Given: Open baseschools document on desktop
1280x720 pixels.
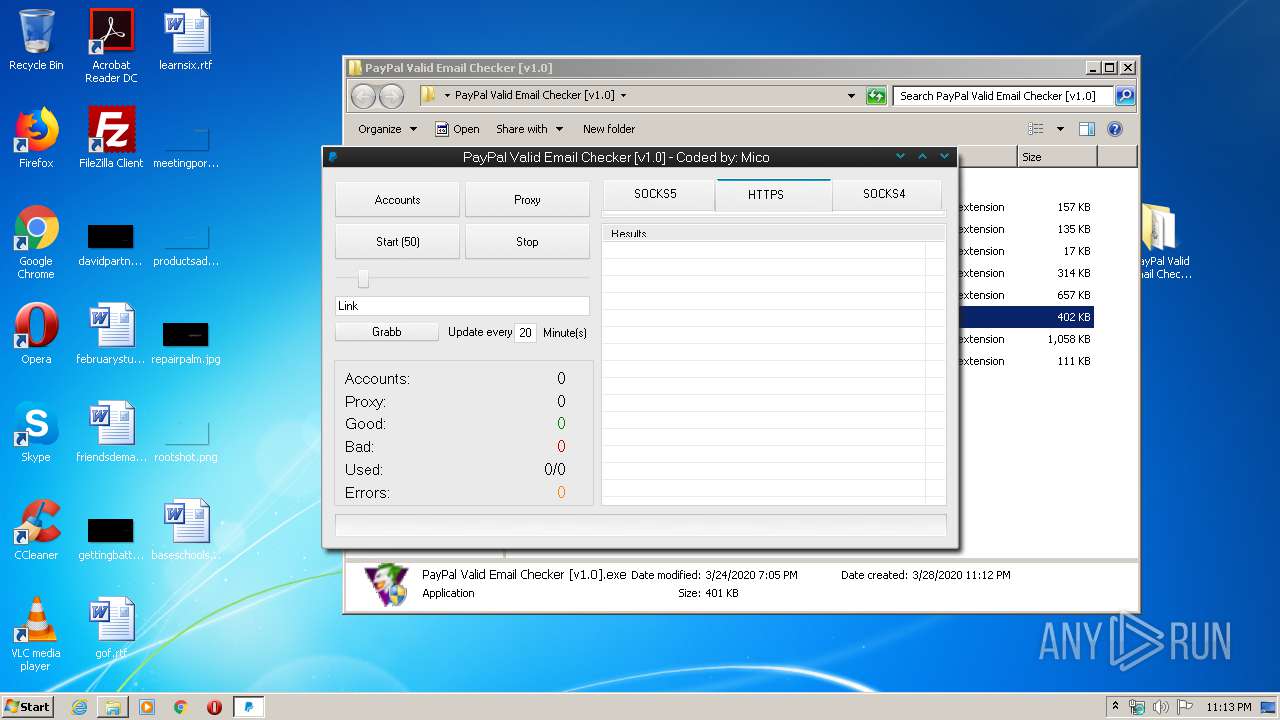Looking at the screenshot, I should (186, 530).
